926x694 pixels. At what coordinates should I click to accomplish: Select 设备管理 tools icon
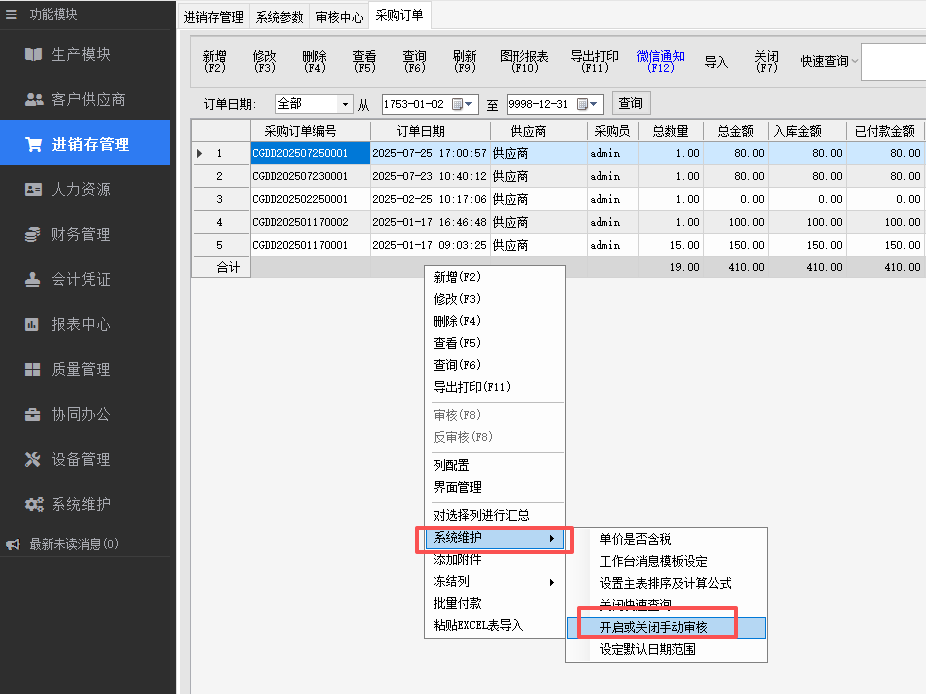tap(33, 459)
